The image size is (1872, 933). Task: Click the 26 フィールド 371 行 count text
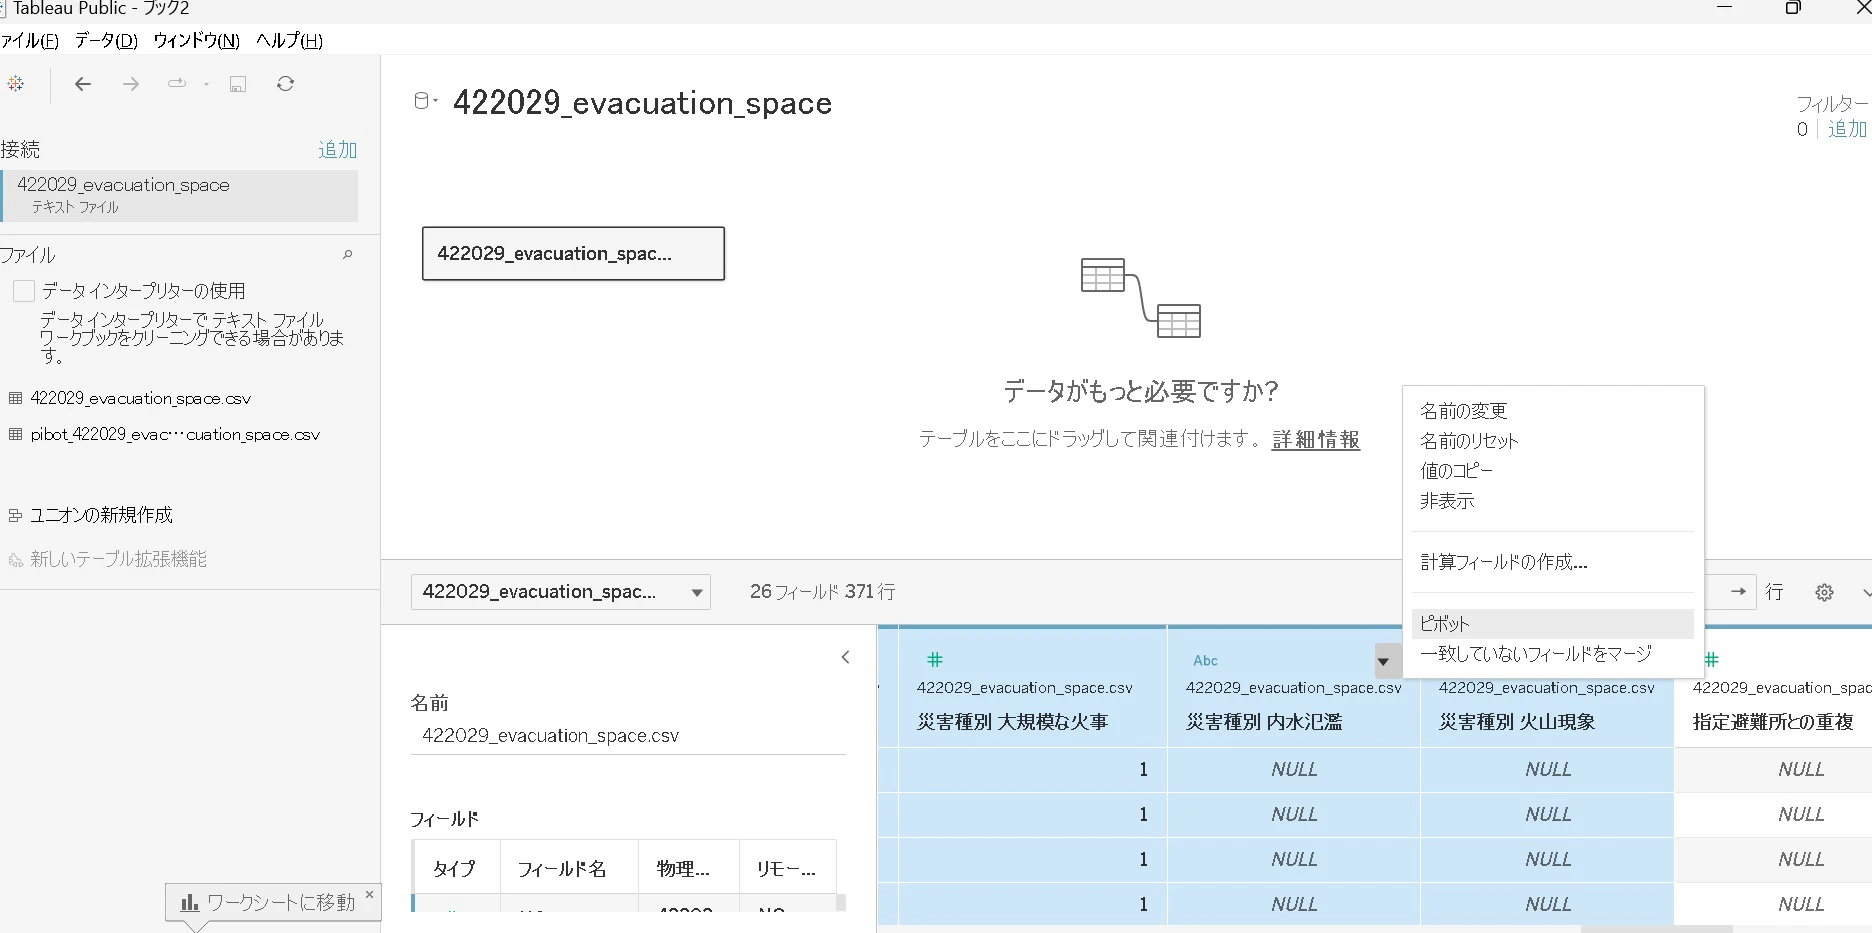(822, 592)
